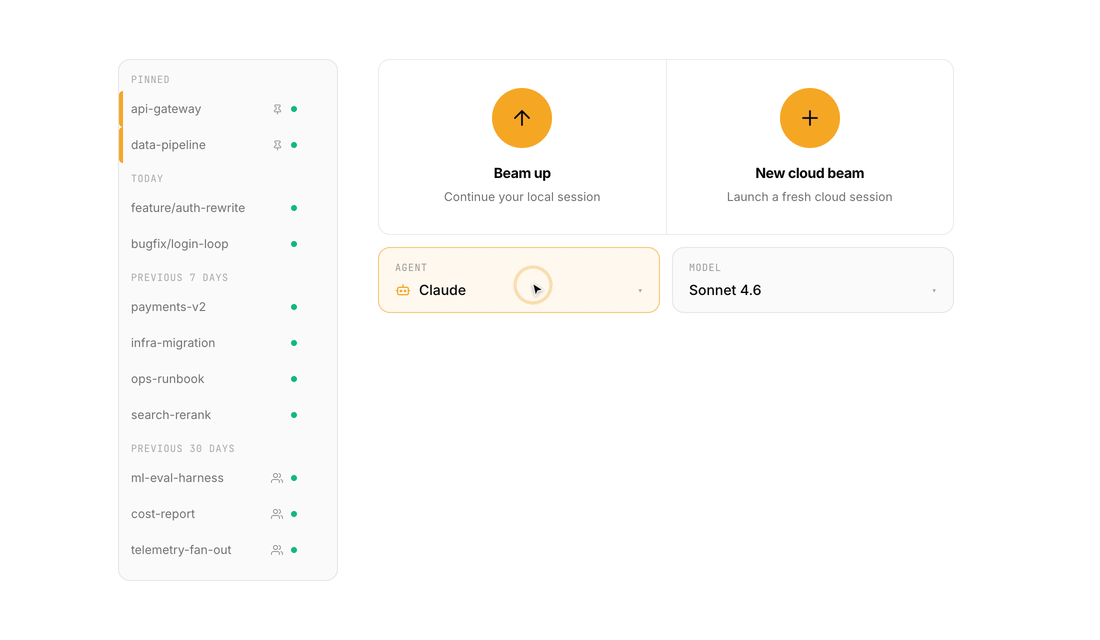Viewport: 1100px width, 640px height.
Task: Select the Sonnet 4.6 model value
Action: pos(725,290)
